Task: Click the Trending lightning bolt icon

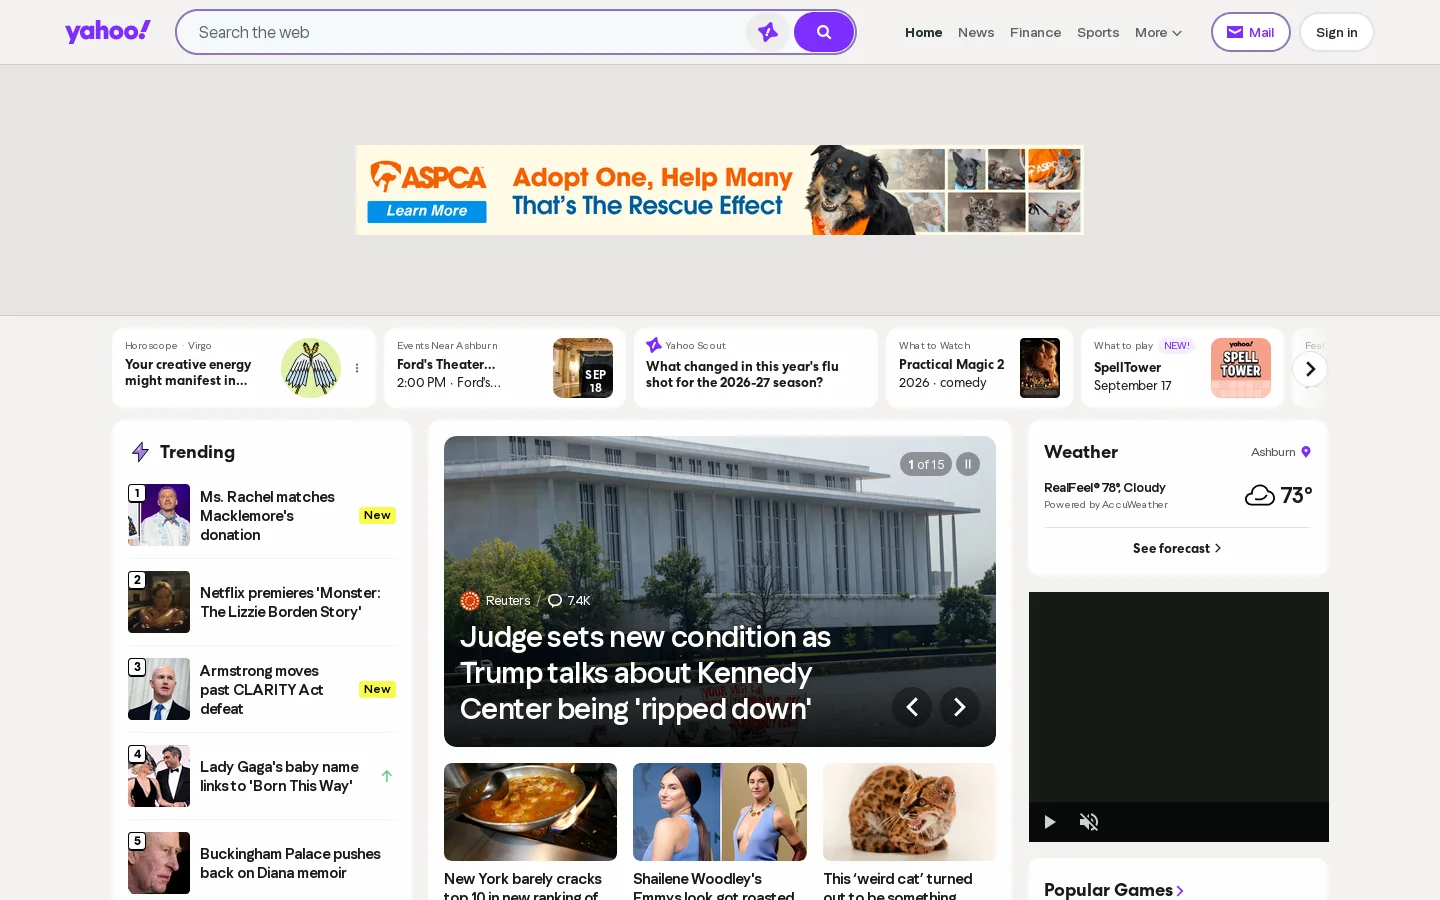Action: click(141, 452)
